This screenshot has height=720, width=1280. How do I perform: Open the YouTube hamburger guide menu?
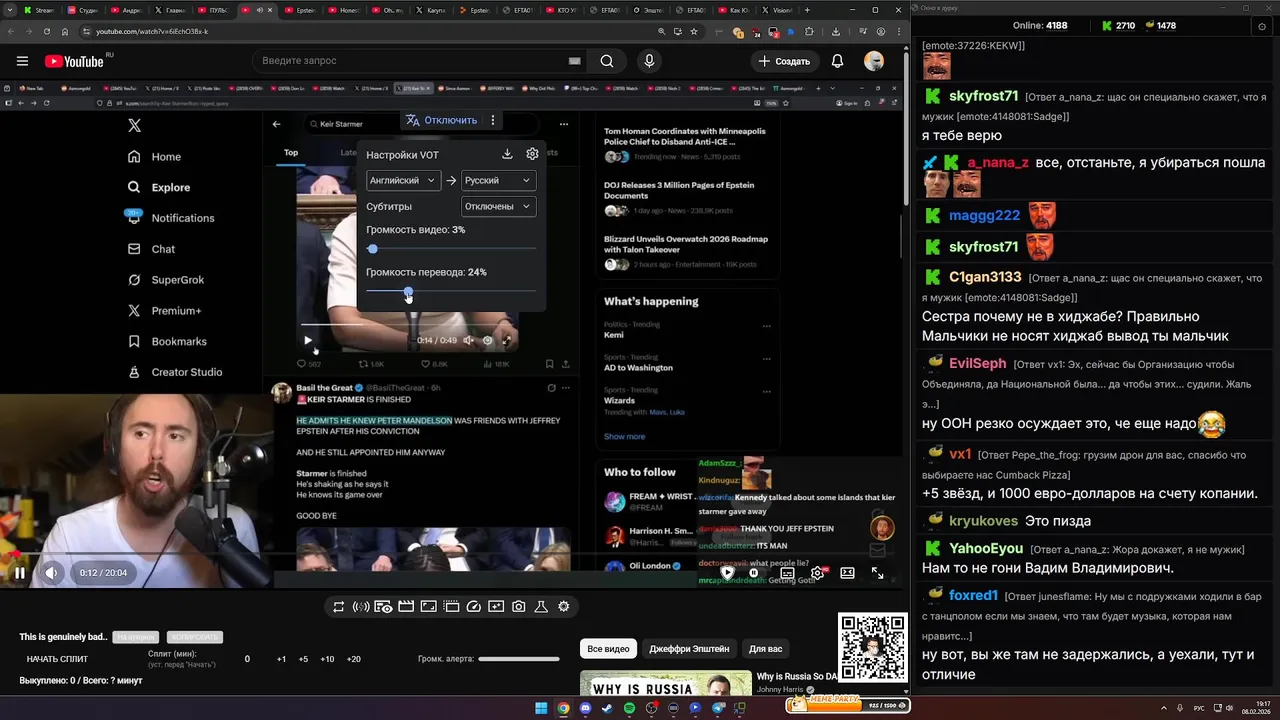tap(22, 61)
